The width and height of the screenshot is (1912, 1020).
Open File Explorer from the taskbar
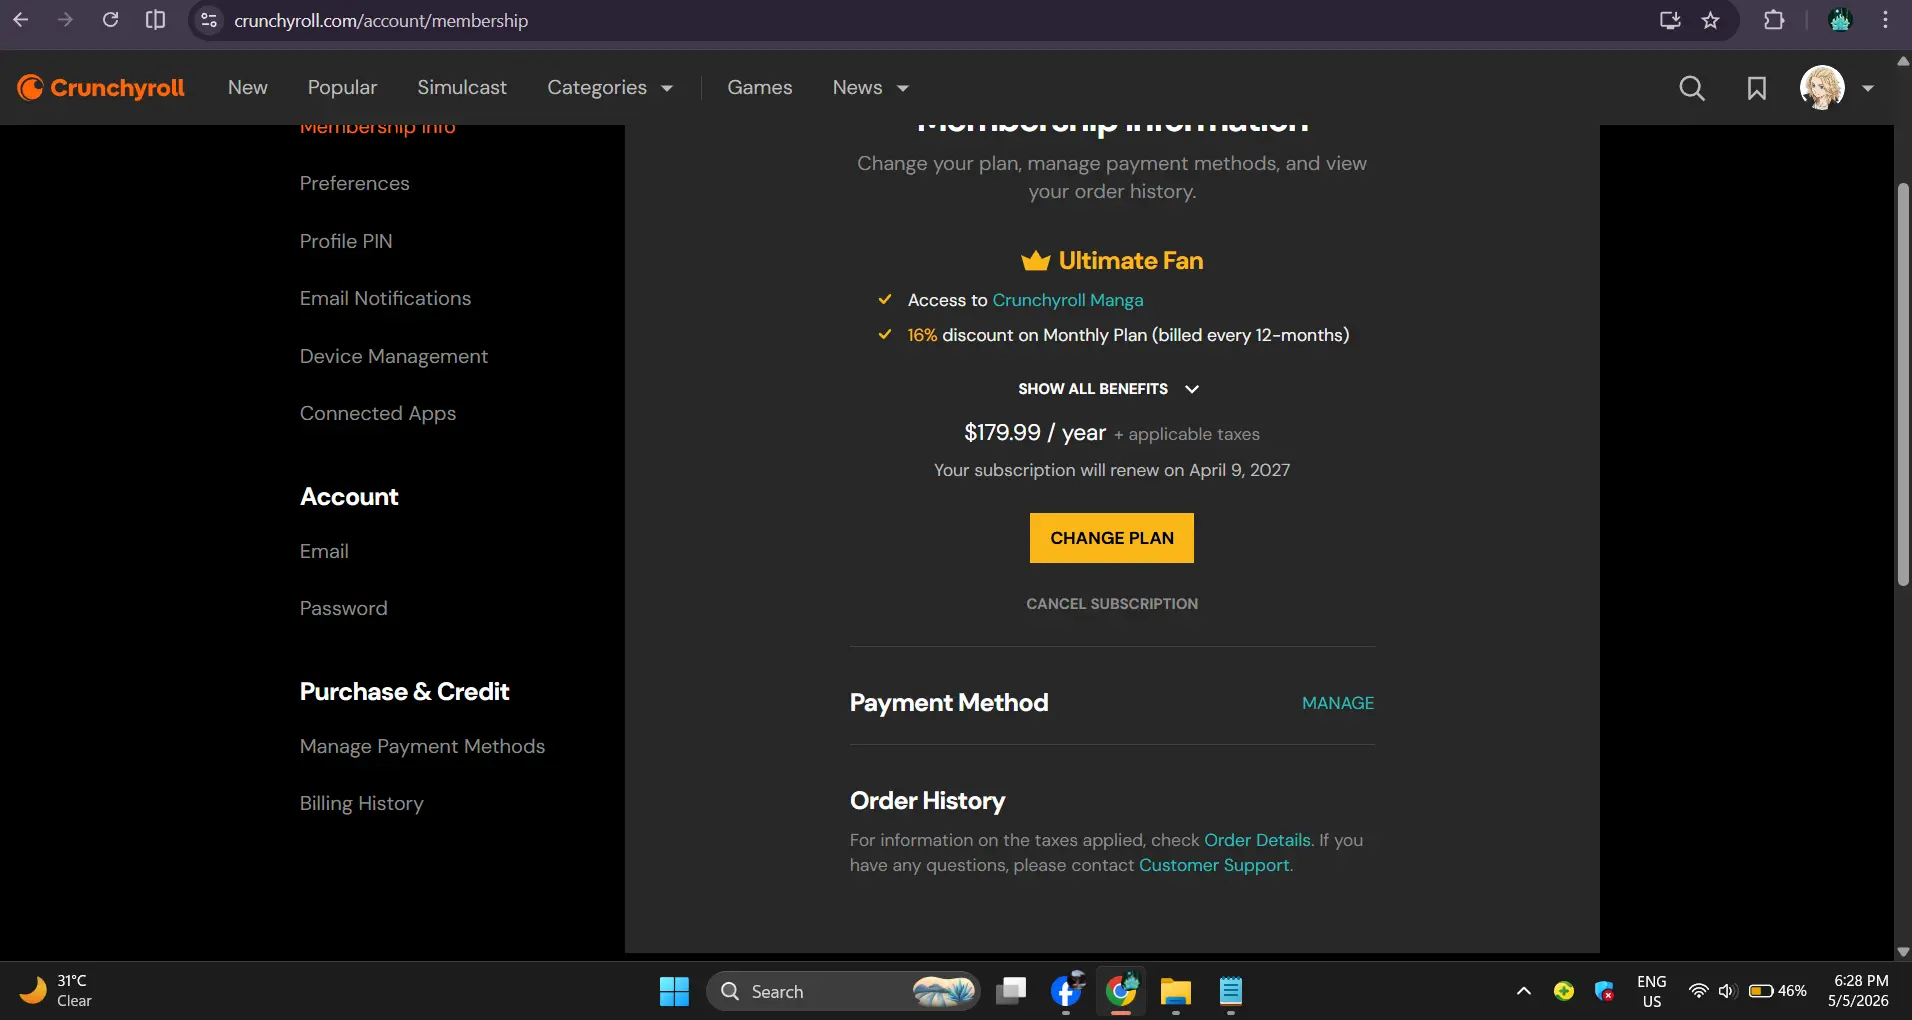[1175, 991]
